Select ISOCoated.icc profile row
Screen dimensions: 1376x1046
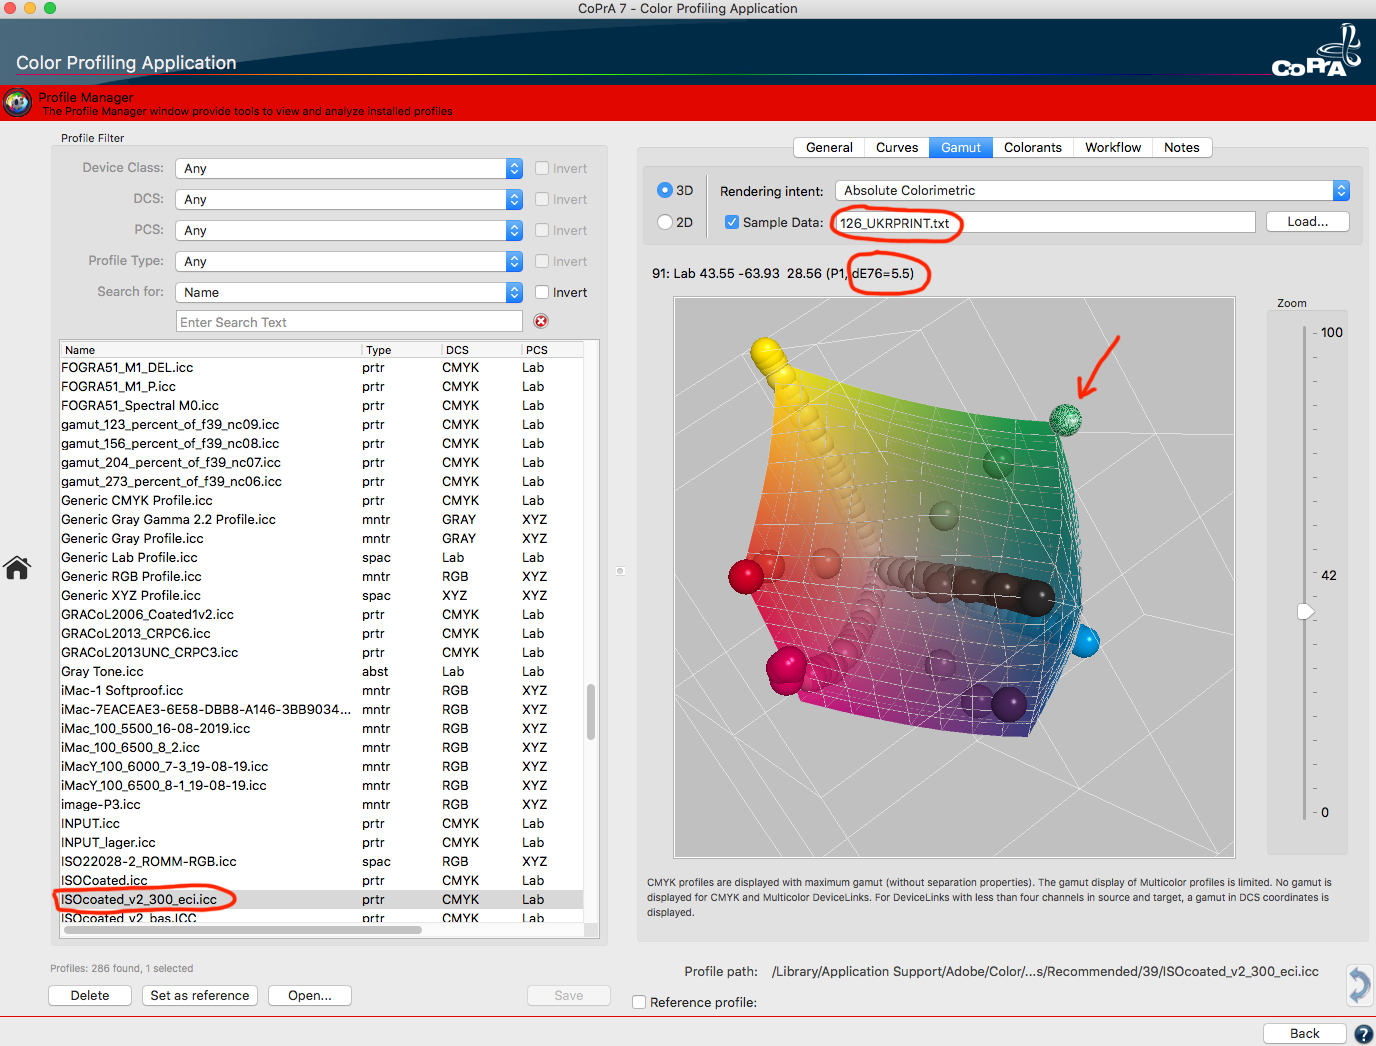coord(321,880)
